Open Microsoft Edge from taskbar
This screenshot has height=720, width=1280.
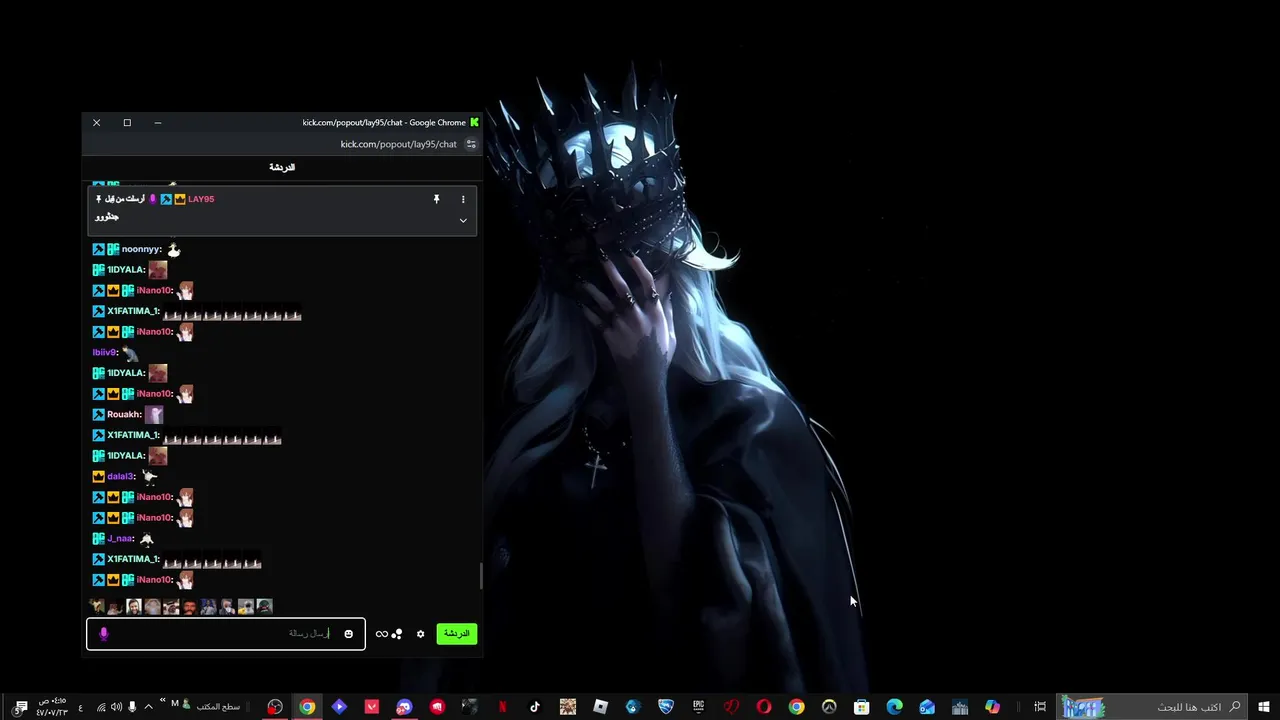[894, 706]
